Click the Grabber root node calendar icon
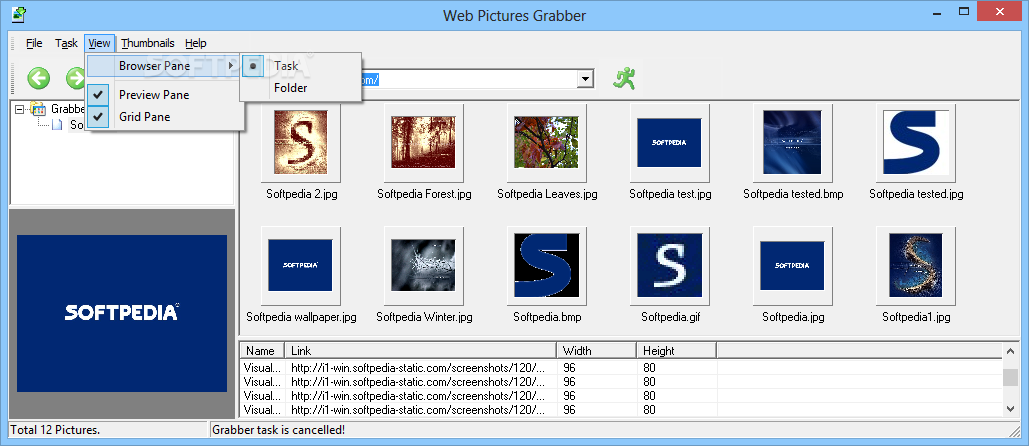This screenshot has width=1029, height=446. click(x=38, y=109)
